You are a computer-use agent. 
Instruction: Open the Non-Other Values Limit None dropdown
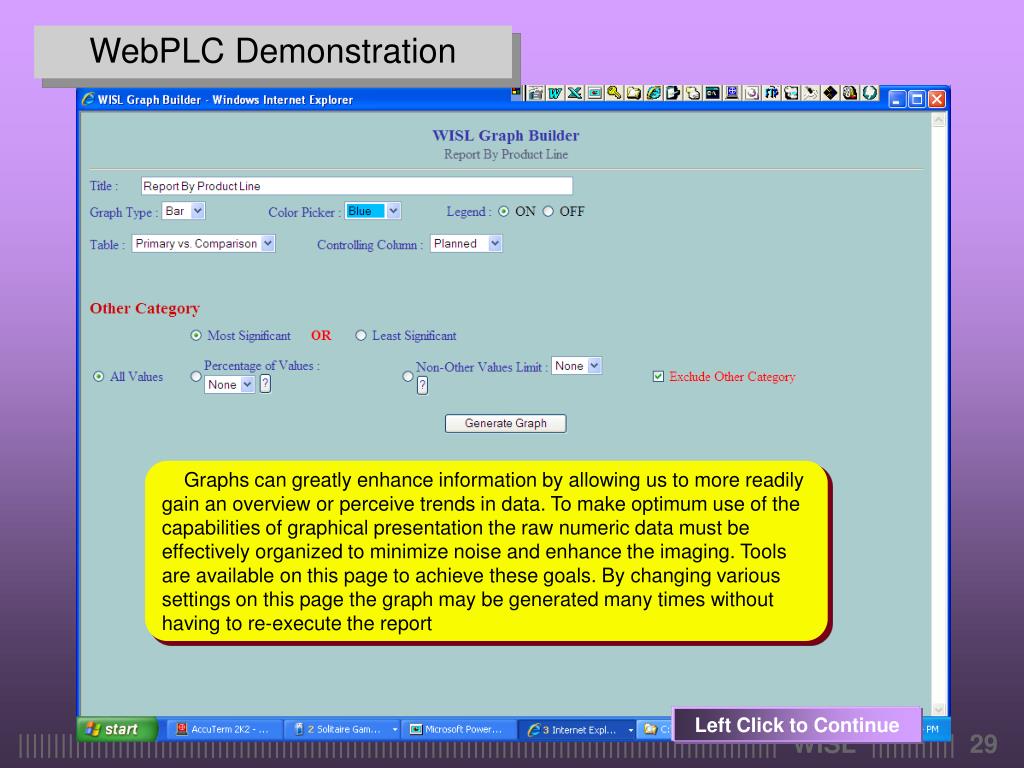click(x=577, y=366)
